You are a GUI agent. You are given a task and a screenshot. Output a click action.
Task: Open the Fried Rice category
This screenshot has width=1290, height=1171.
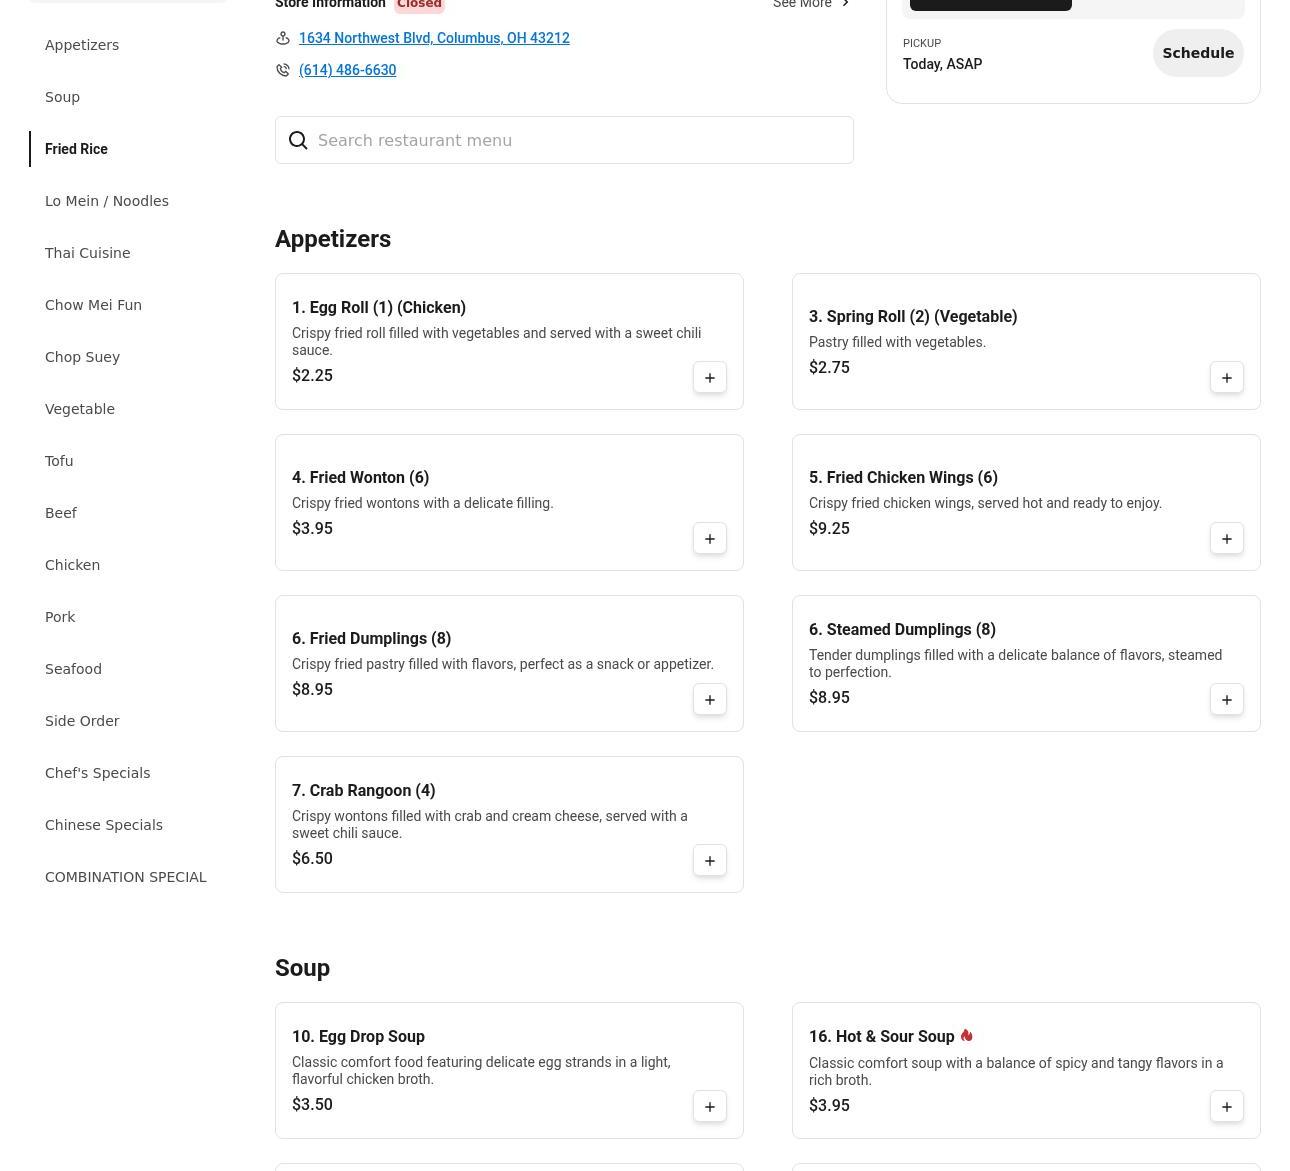pyautogui.click(x=76, y=149)
